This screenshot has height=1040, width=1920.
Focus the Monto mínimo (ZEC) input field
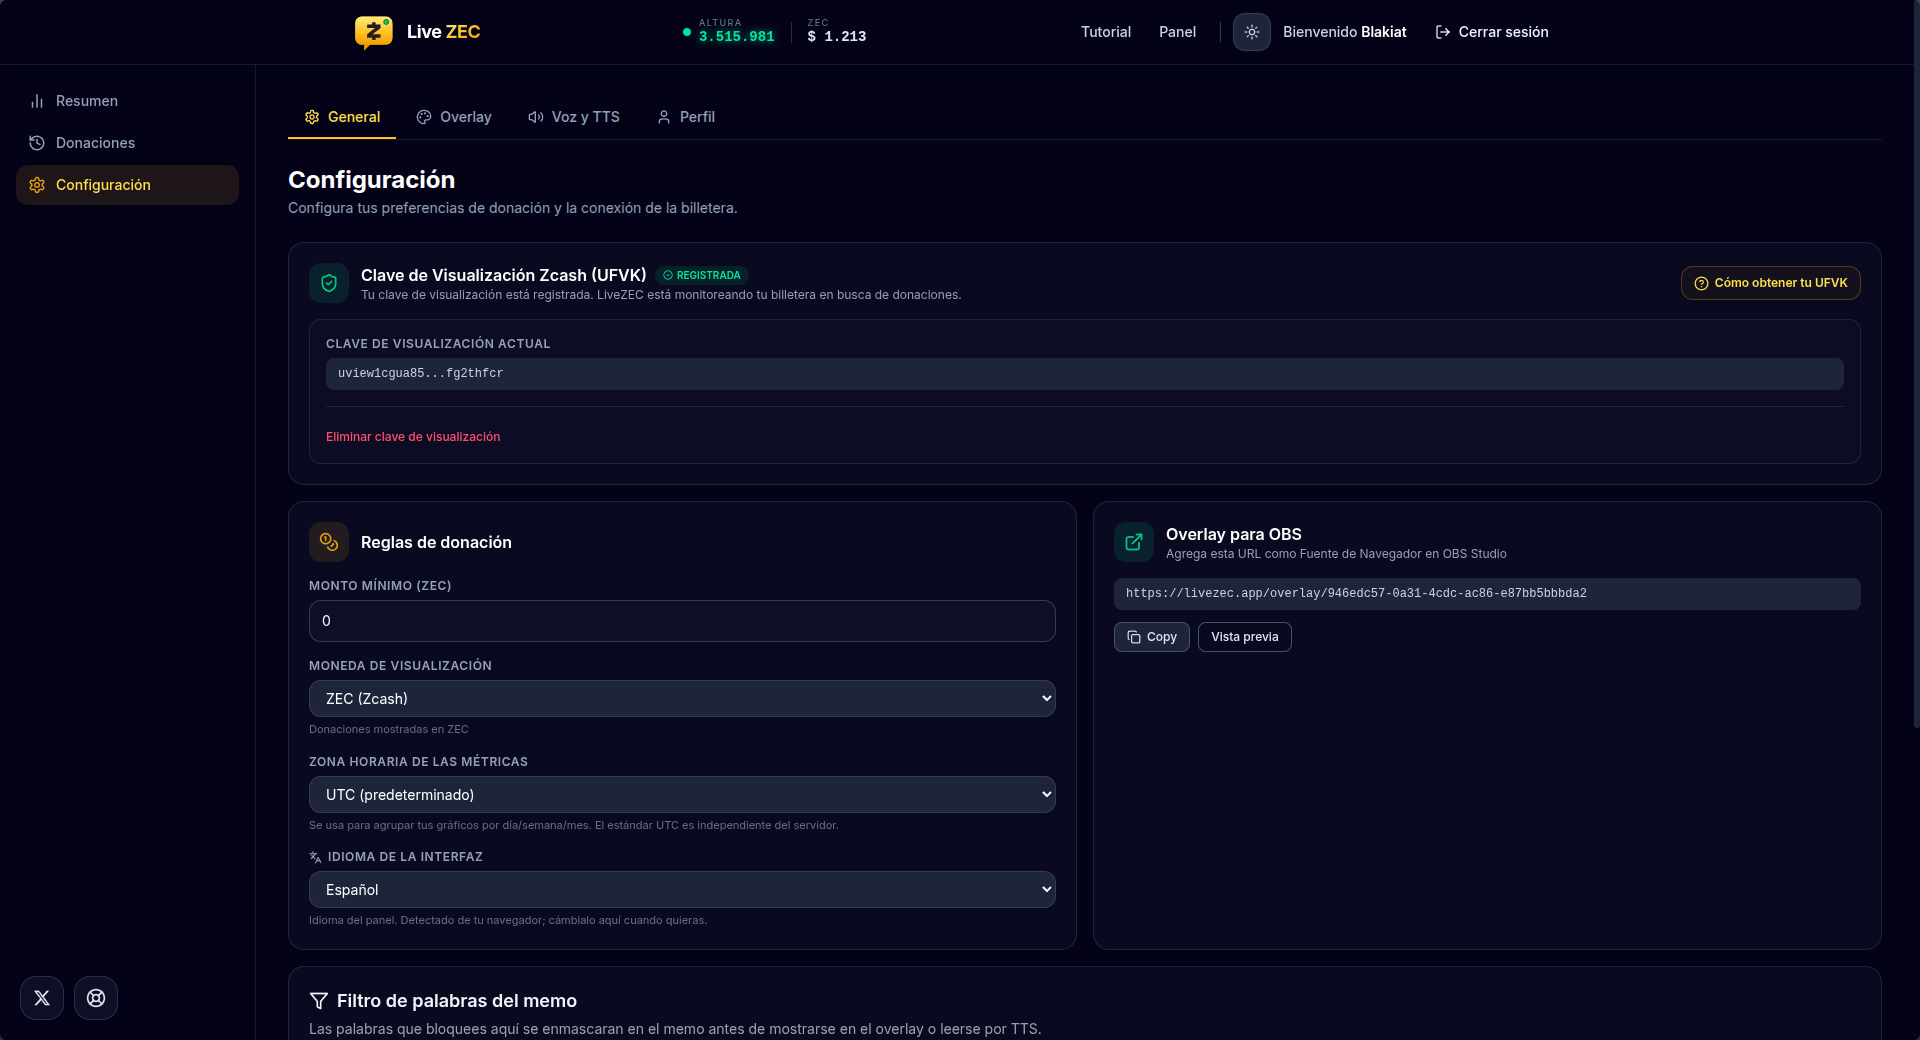coord(682,621)
